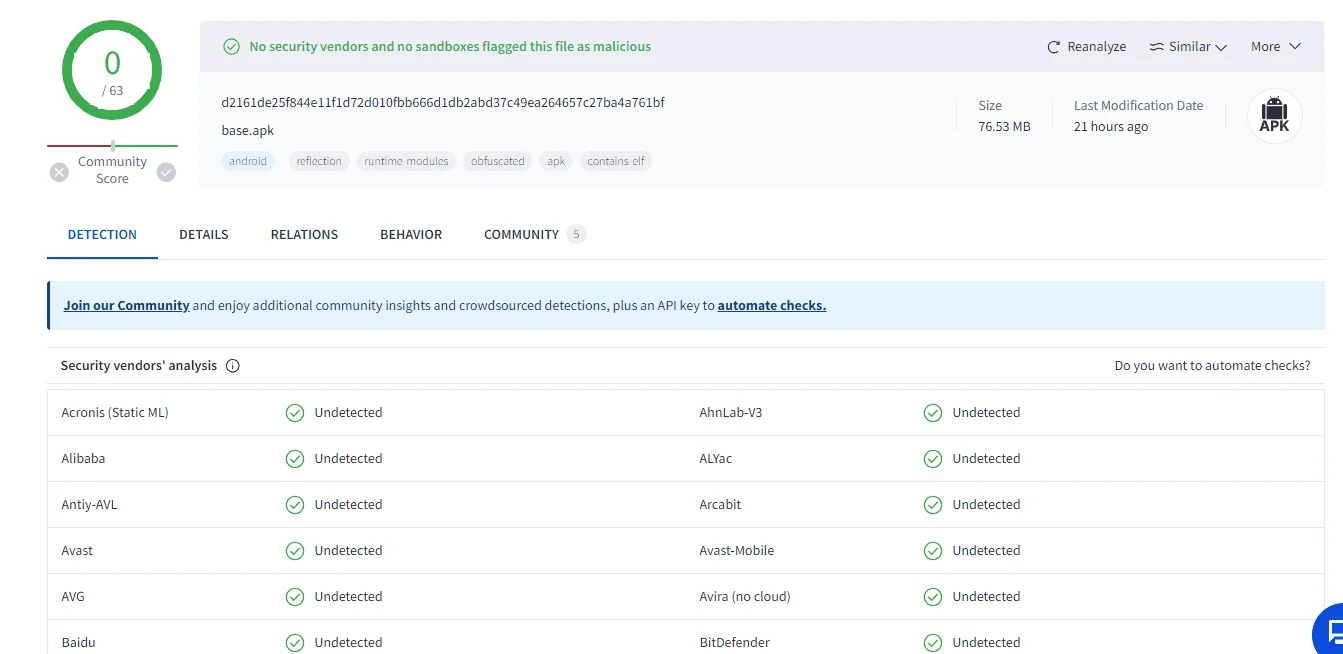Click the community count badge showing 5

575,235
